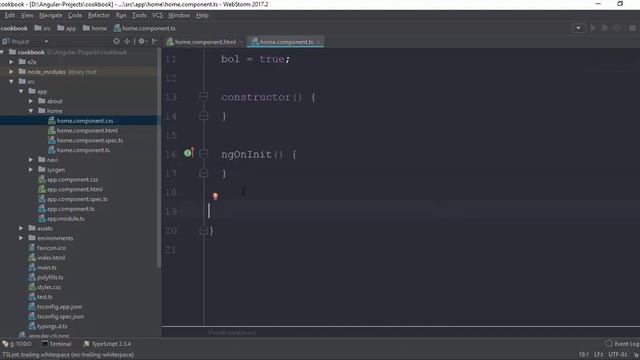Image resolution: width=640 pixels, height=360 pixels.
Task: Fold the constructor block at line 13
Action: (x=203, y=96)
